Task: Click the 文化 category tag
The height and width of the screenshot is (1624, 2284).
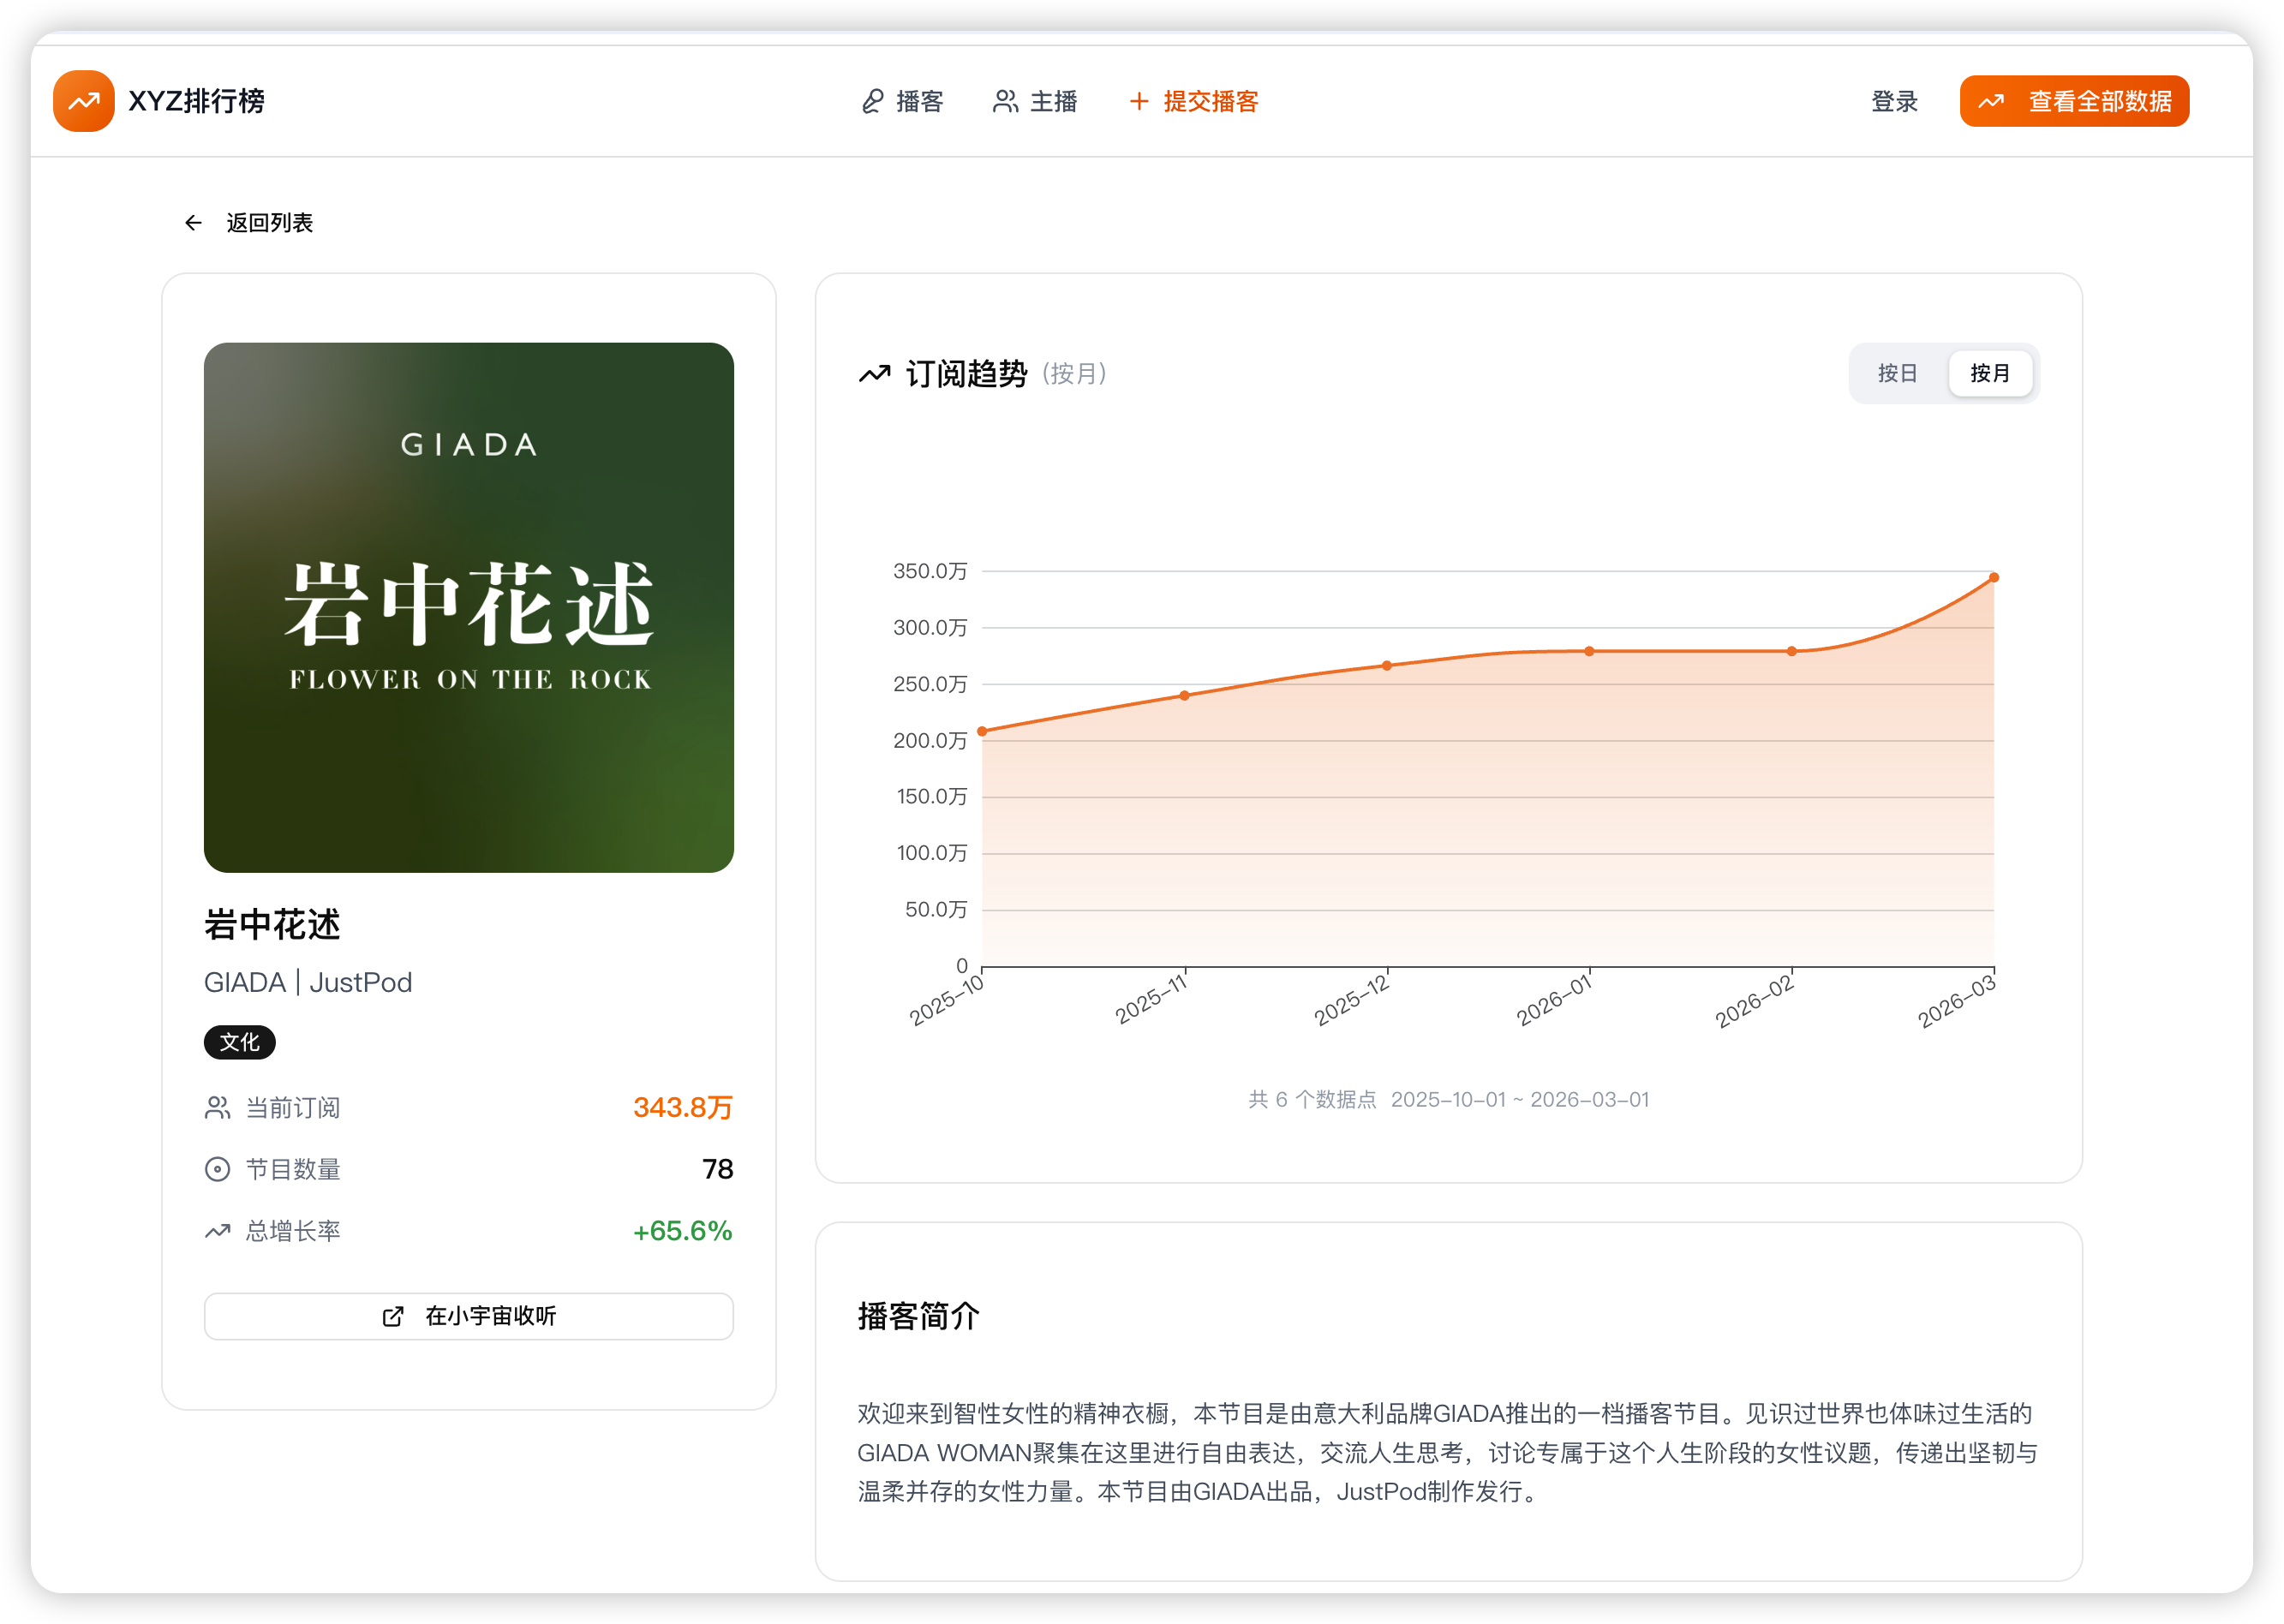Action: 239,1042
